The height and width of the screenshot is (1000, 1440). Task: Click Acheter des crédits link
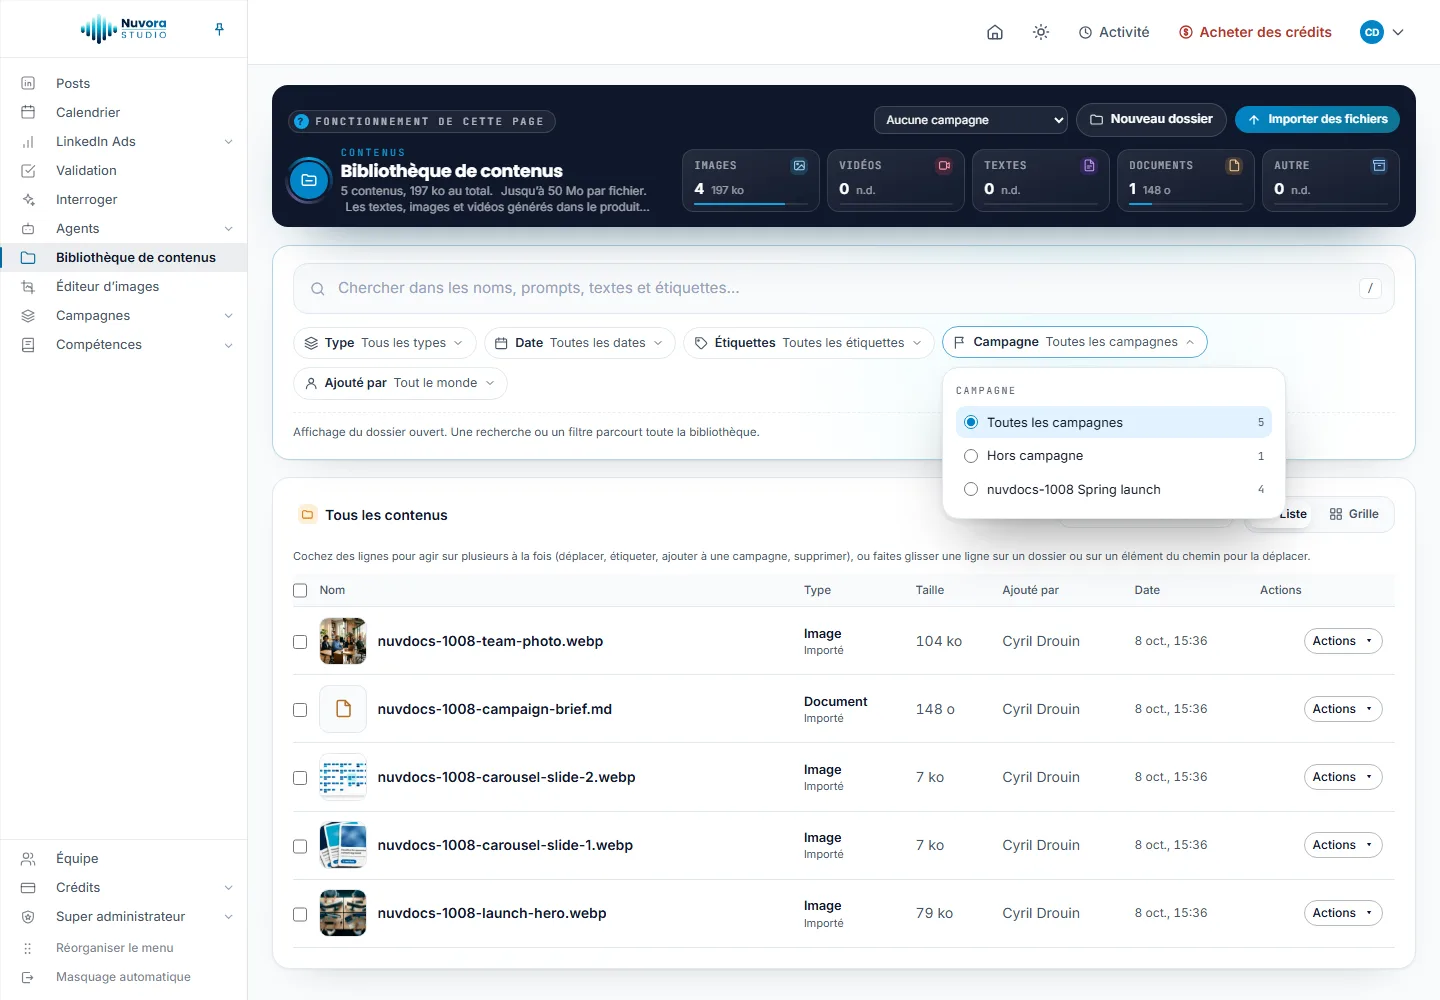1255,32
